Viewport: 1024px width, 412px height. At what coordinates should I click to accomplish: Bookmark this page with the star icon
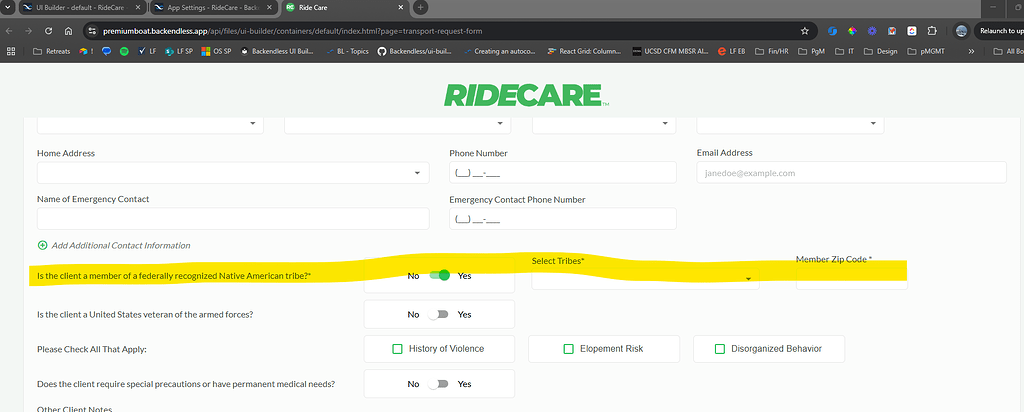click(804, 31)
